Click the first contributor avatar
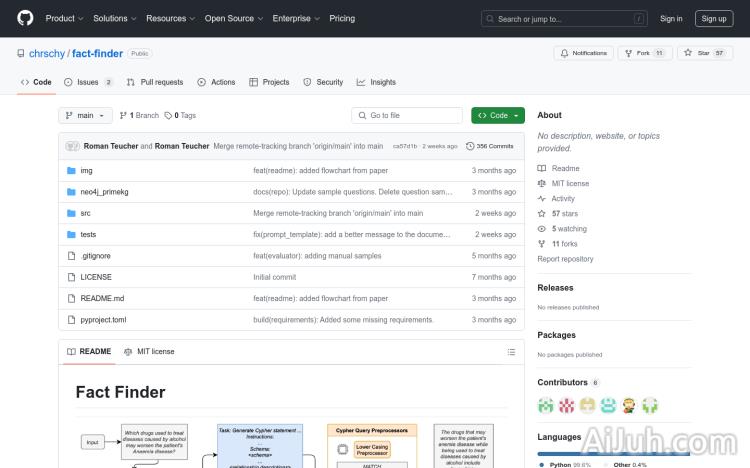Viewport: 750px width, 468px height. [x=545, y=405]
